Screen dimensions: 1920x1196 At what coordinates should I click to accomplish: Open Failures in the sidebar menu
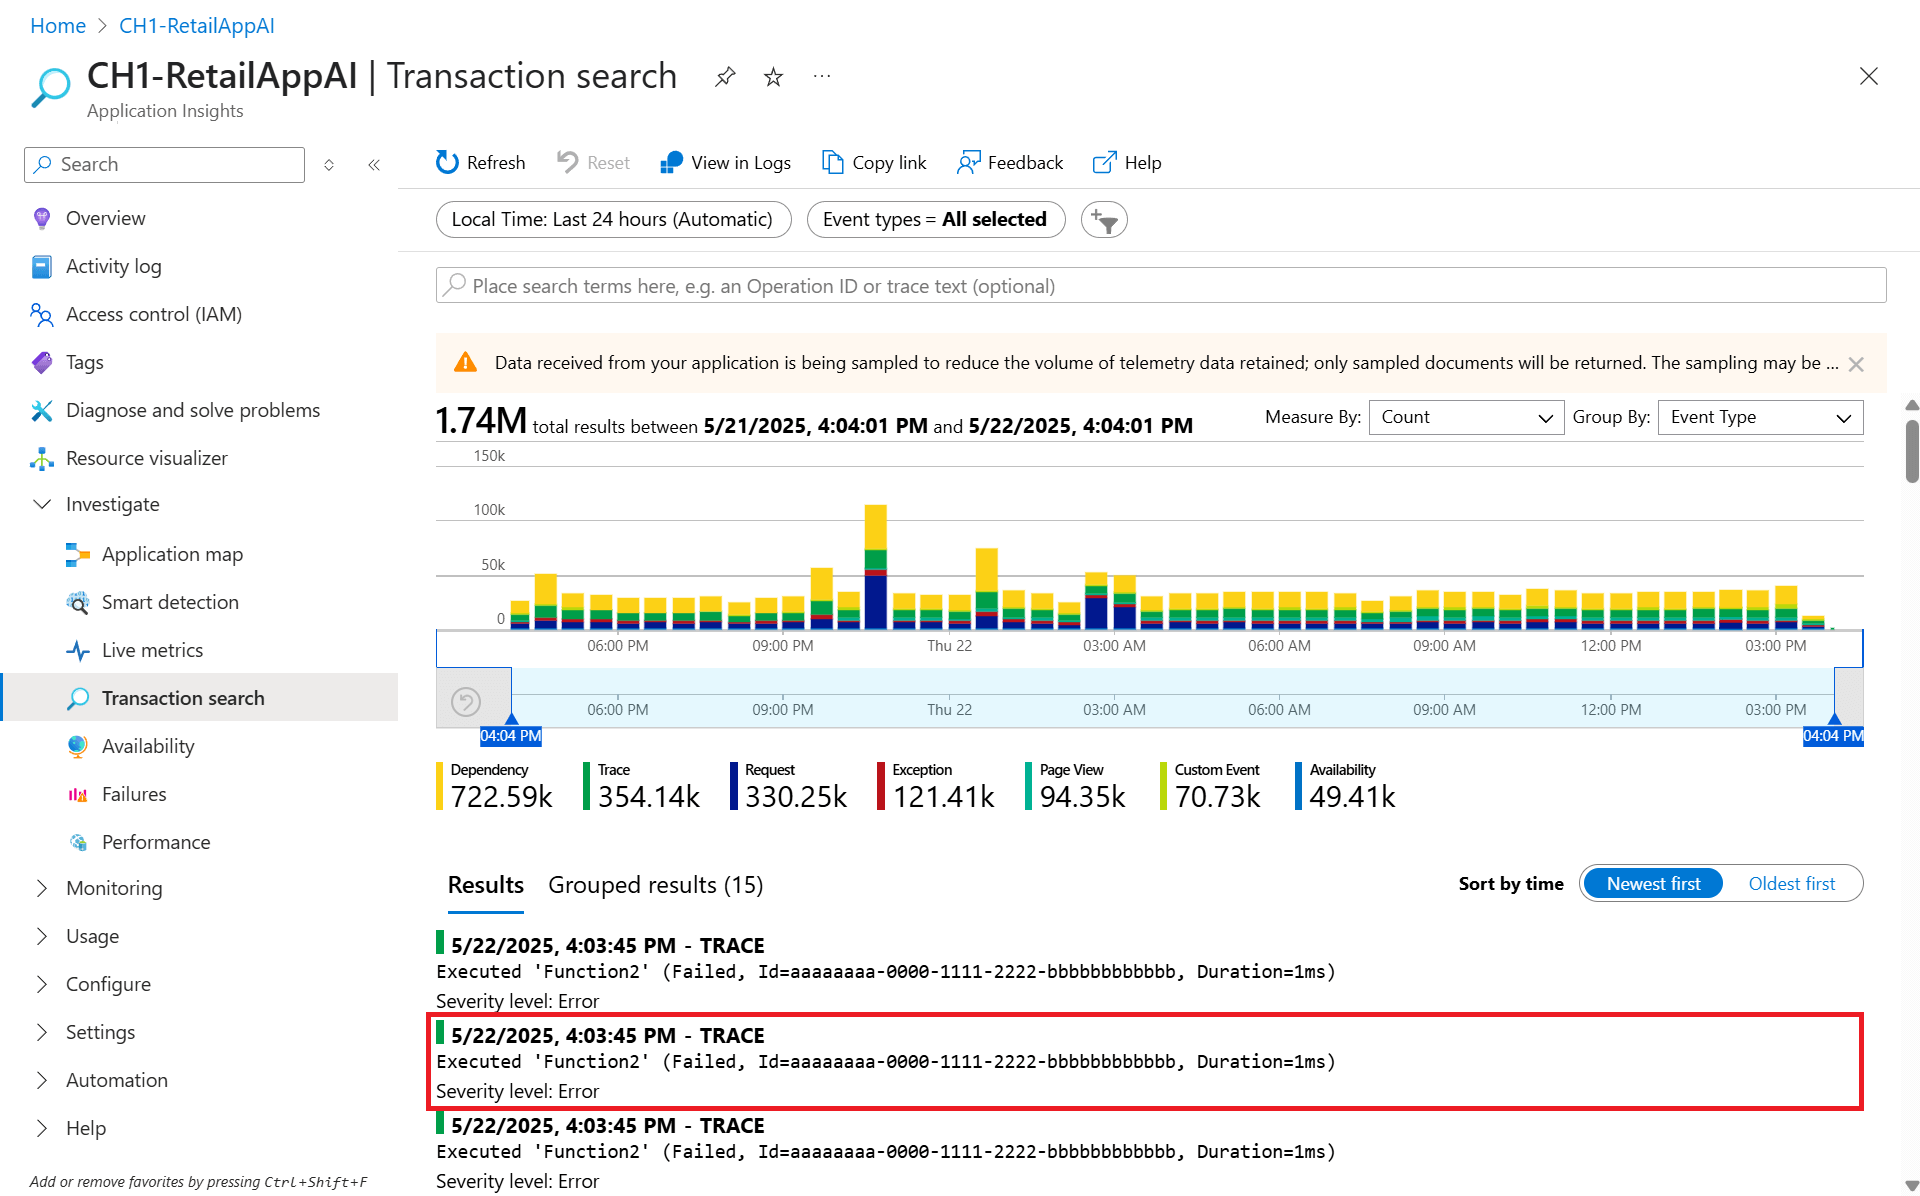click(x=134, y=794)
